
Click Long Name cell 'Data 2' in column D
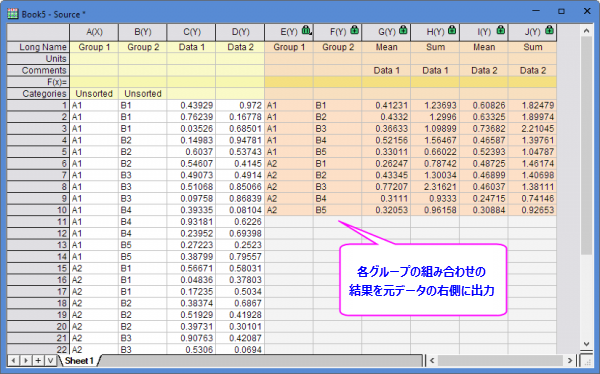[x=240, y=47]
